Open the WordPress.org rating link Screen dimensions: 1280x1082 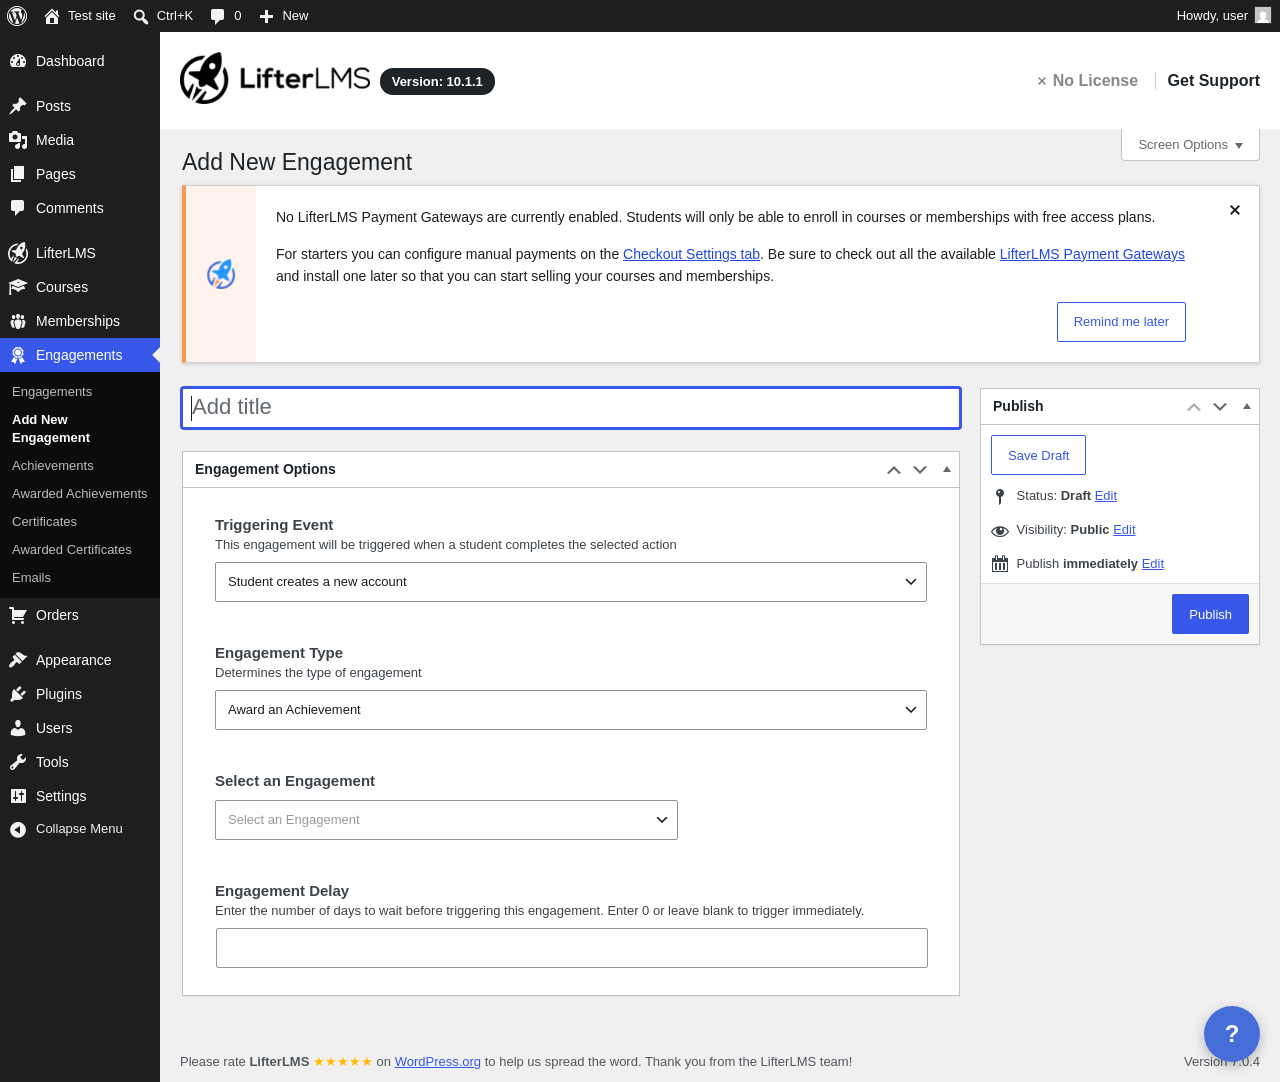[x=438, y=1062]
